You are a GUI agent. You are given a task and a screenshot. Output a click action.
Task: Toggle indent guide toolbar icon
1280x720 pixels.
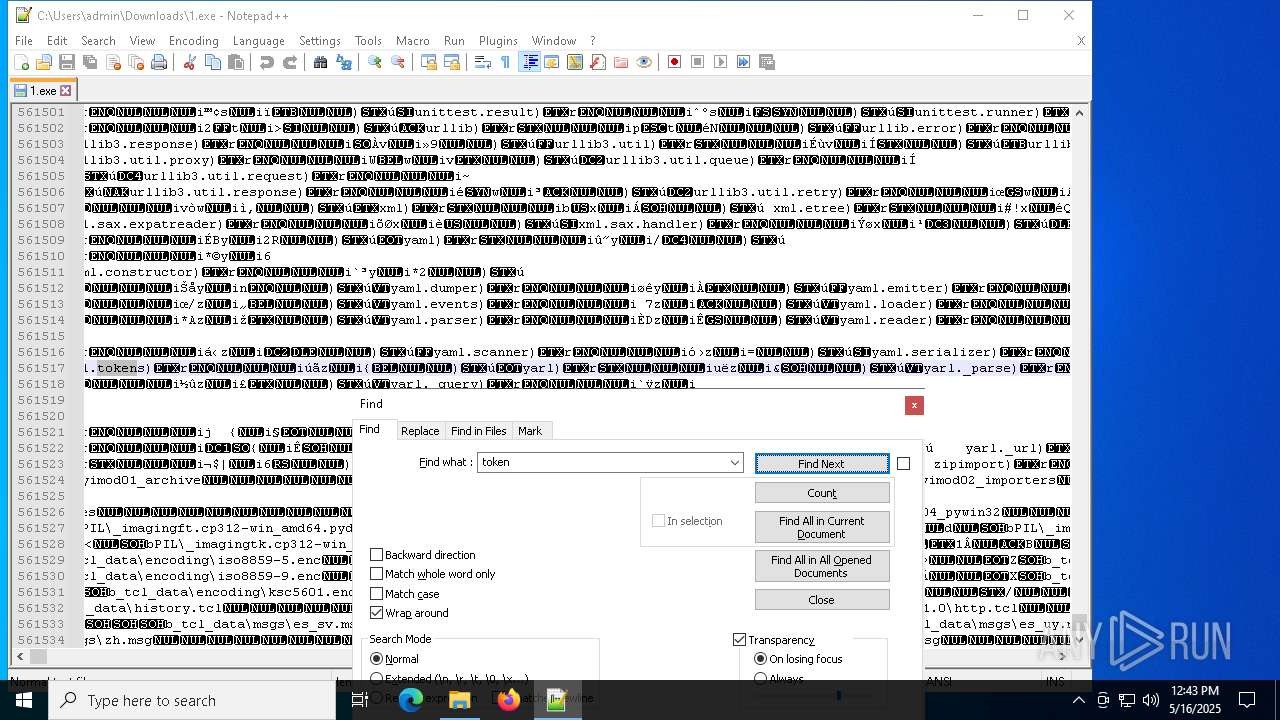pos(530,62)
